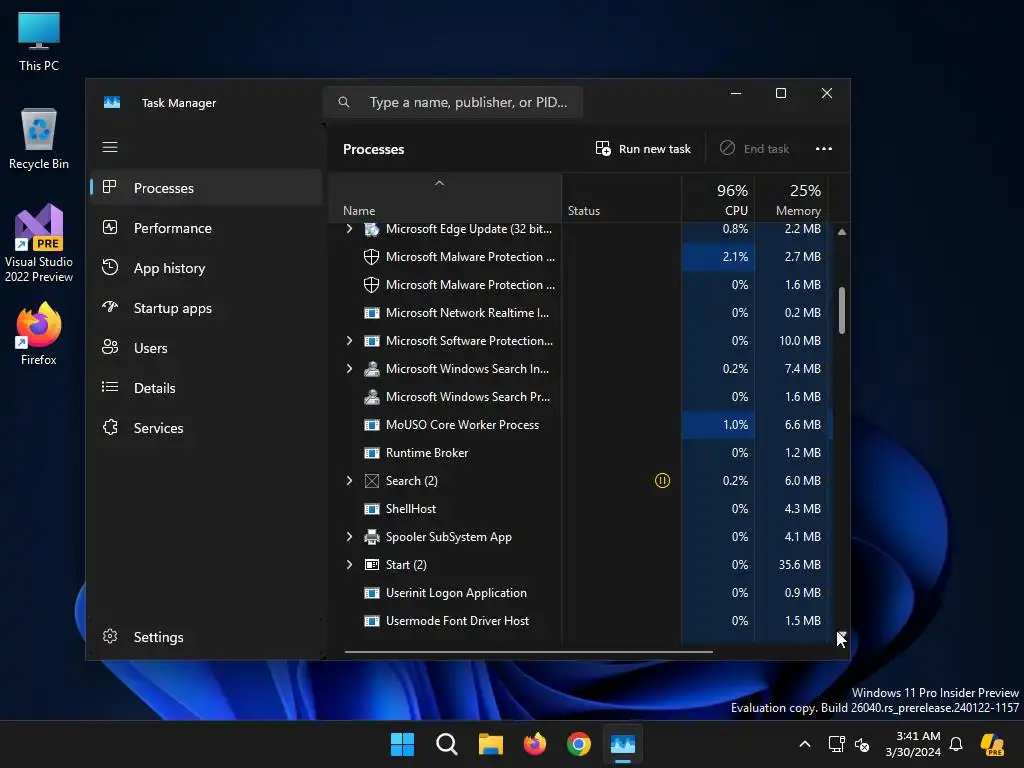This screenshot has width=1024, height=768.
Task: Expand the Search (2) process group
Action: coord(349,481)
